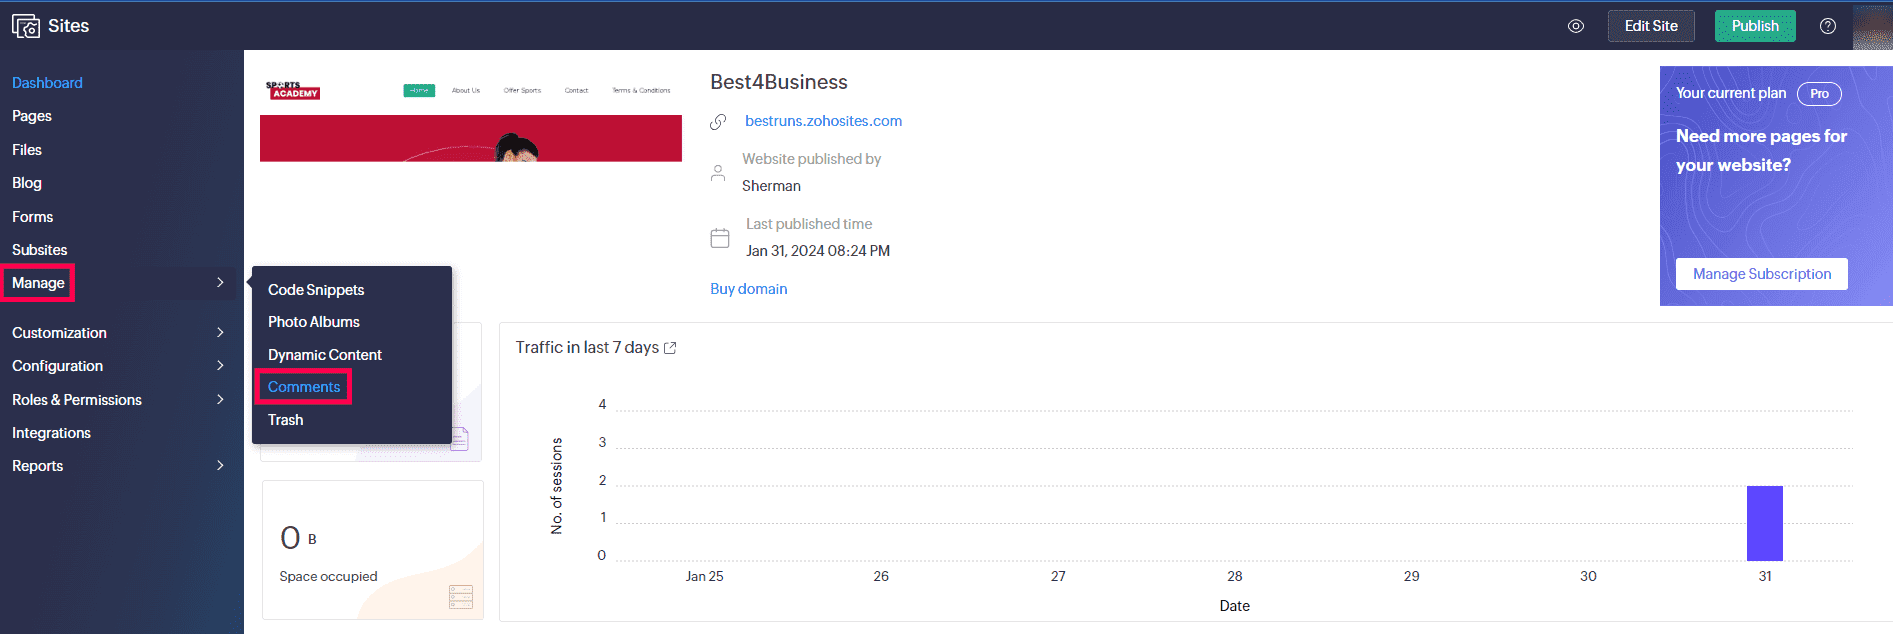Click publisher name Sherman

click(771, 186)
